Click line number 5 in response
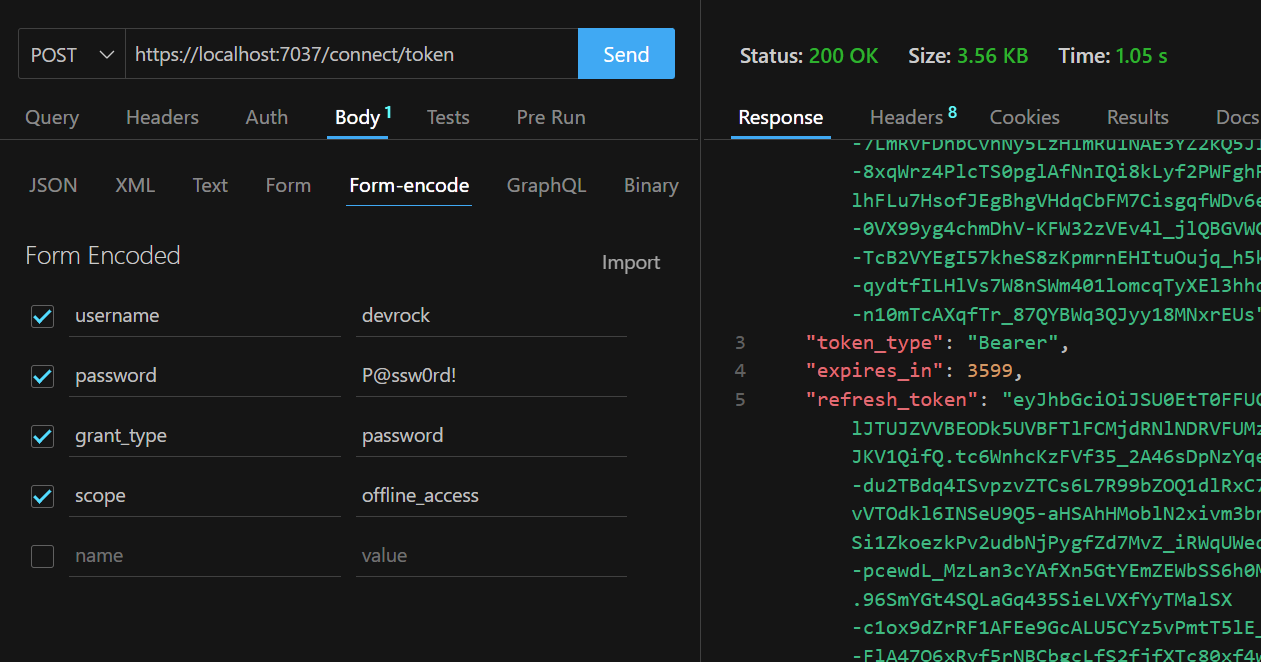 pos(740,400)
